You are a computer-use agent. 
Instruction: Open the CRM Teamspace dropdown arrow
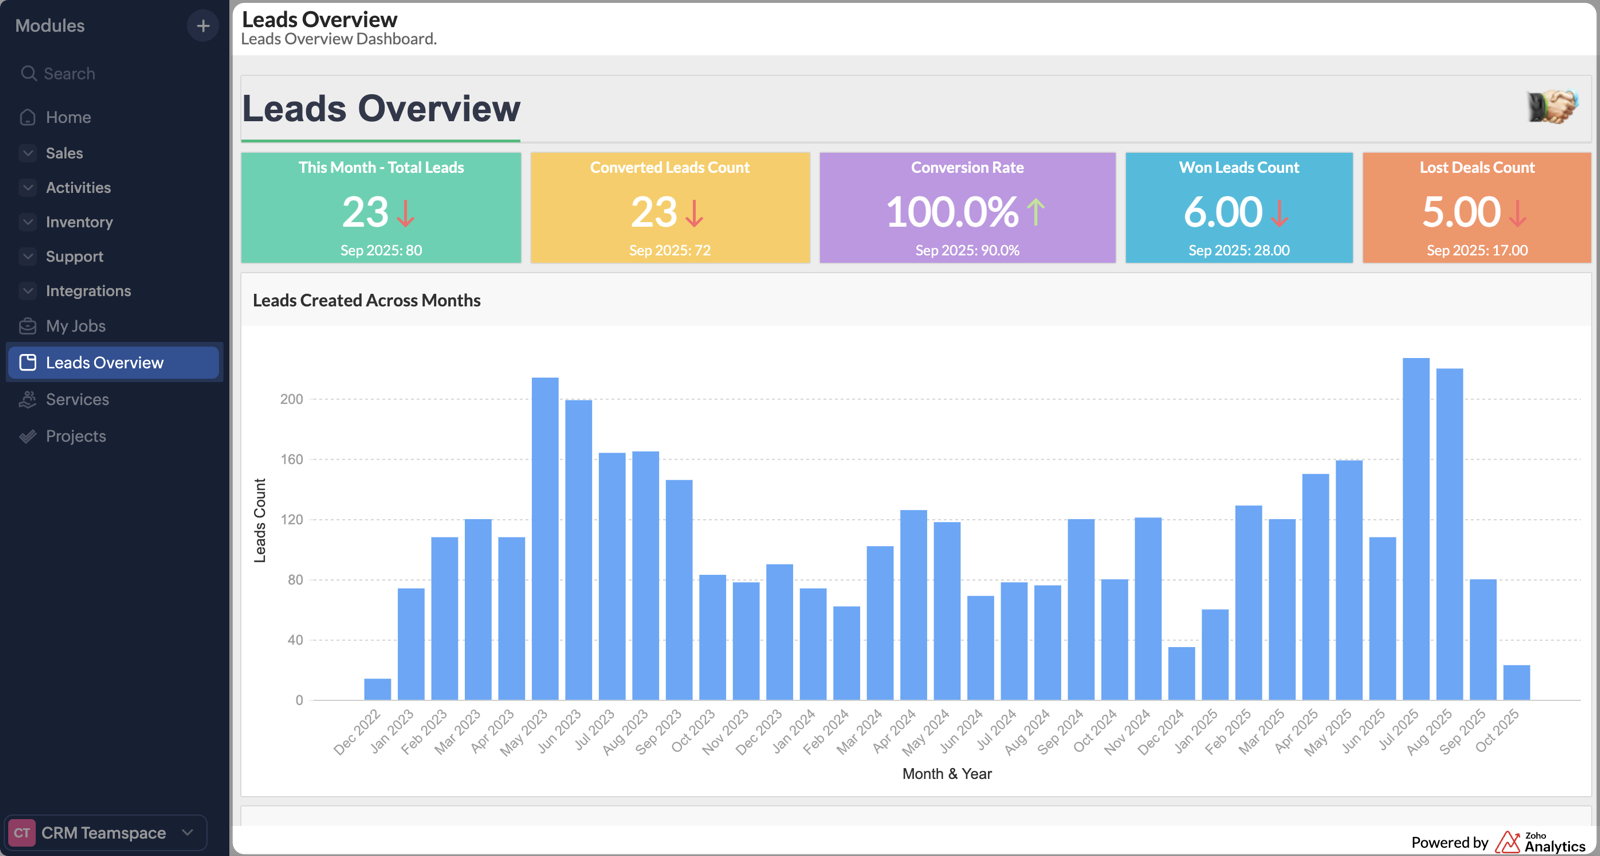(188, 832)
